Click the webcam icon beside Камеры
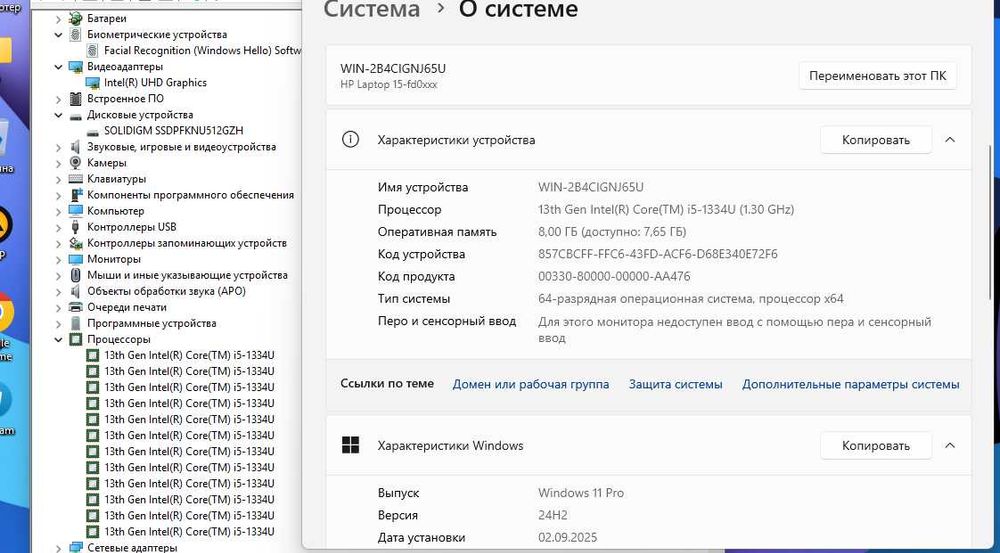Screen dimensions: 1000x553 [x=76, y=163]
